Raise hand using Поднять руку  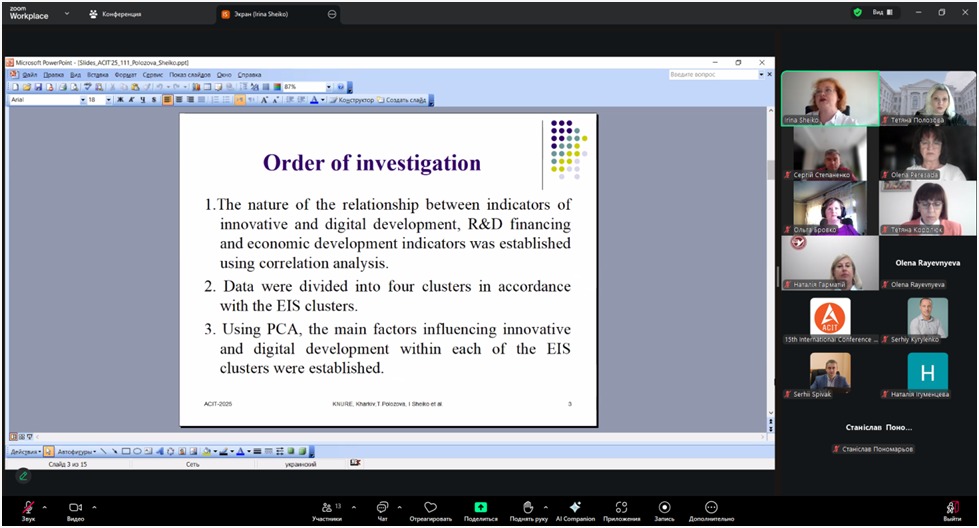528,508
